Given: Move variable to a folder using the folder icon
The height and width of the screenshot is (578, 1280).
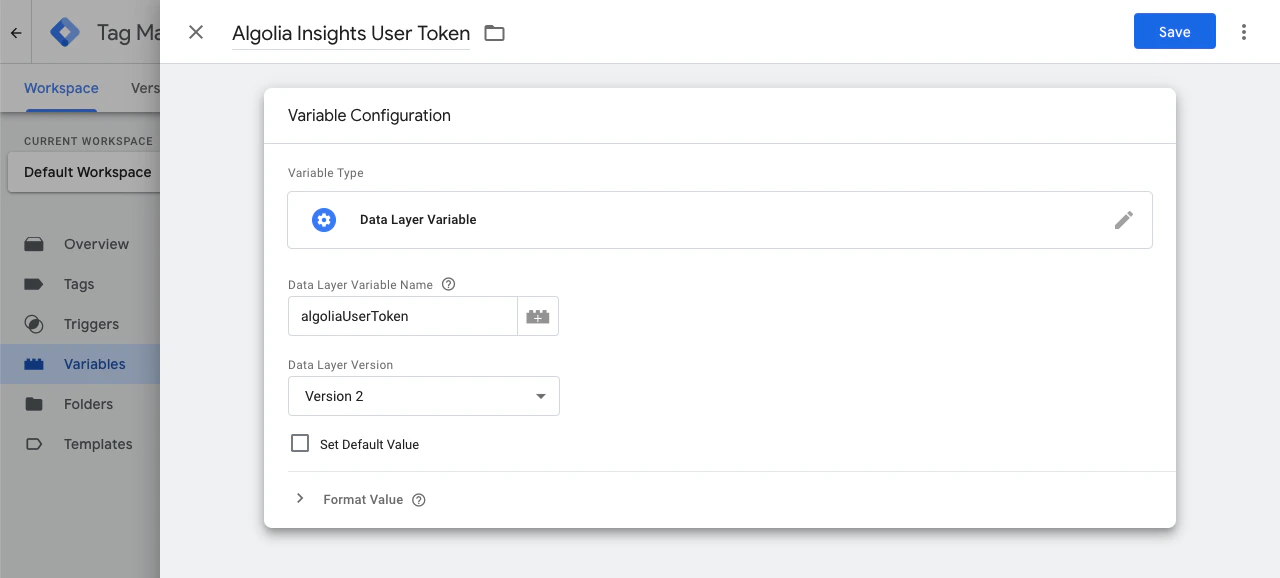Looking at the screenshot, I should [494, 32].
